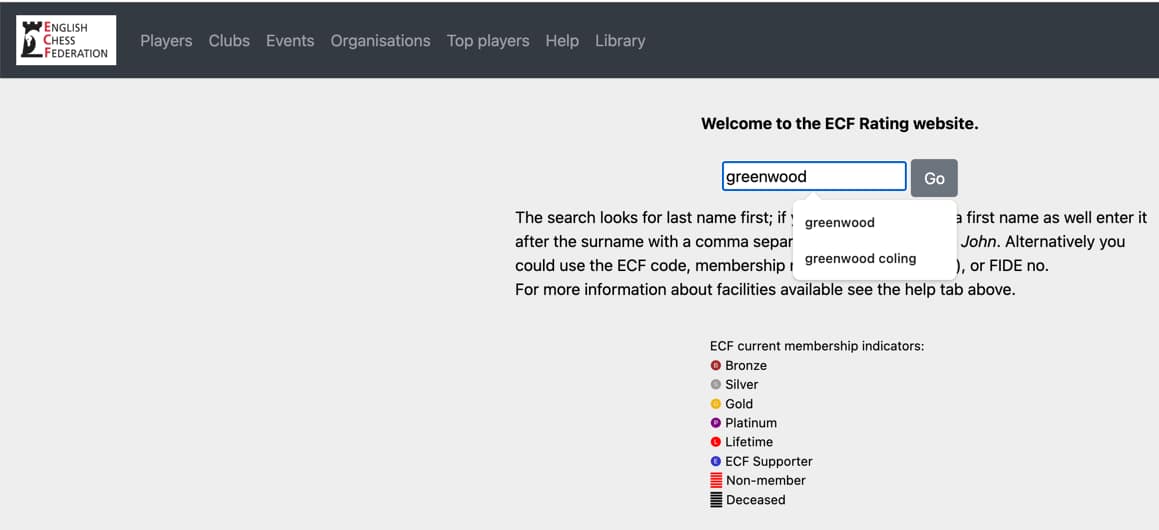The height and width of the screenshot is (530, 1159).
Task: Open the Players menu
Action: click(166, 41)
